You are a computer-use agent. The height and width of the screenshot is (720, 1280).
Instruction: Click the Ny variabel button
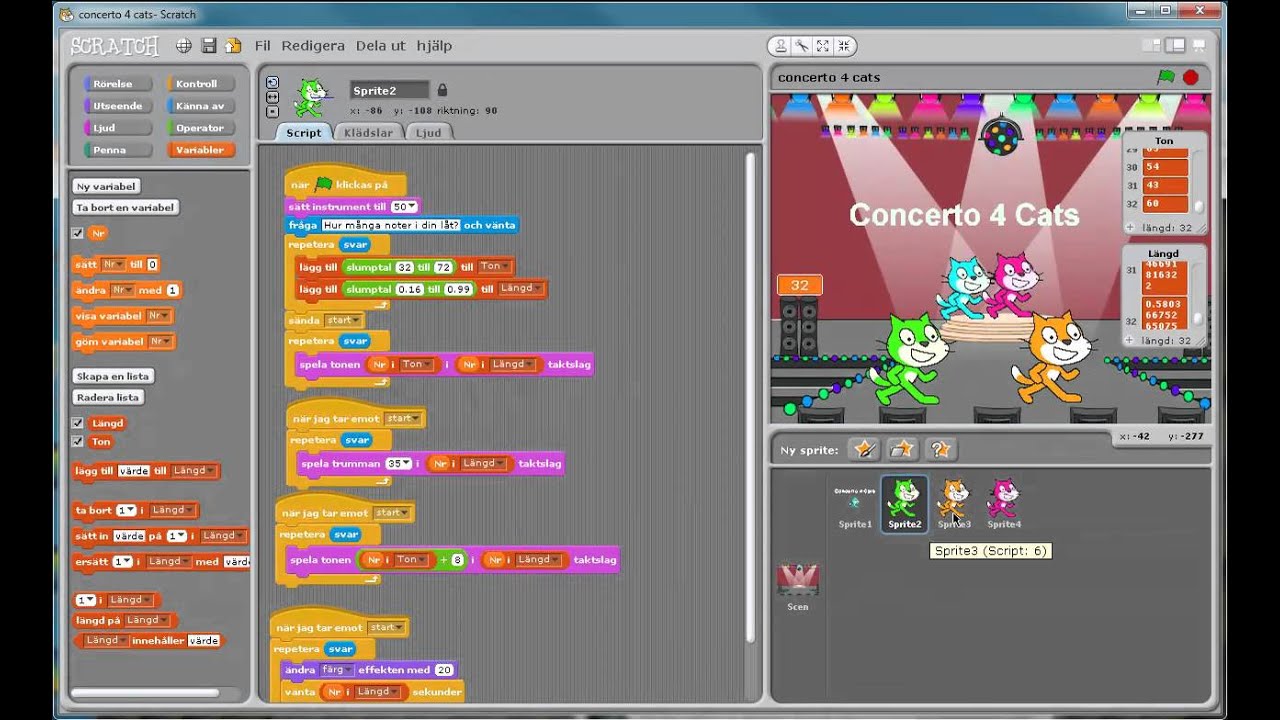click(x=106, y=186)
